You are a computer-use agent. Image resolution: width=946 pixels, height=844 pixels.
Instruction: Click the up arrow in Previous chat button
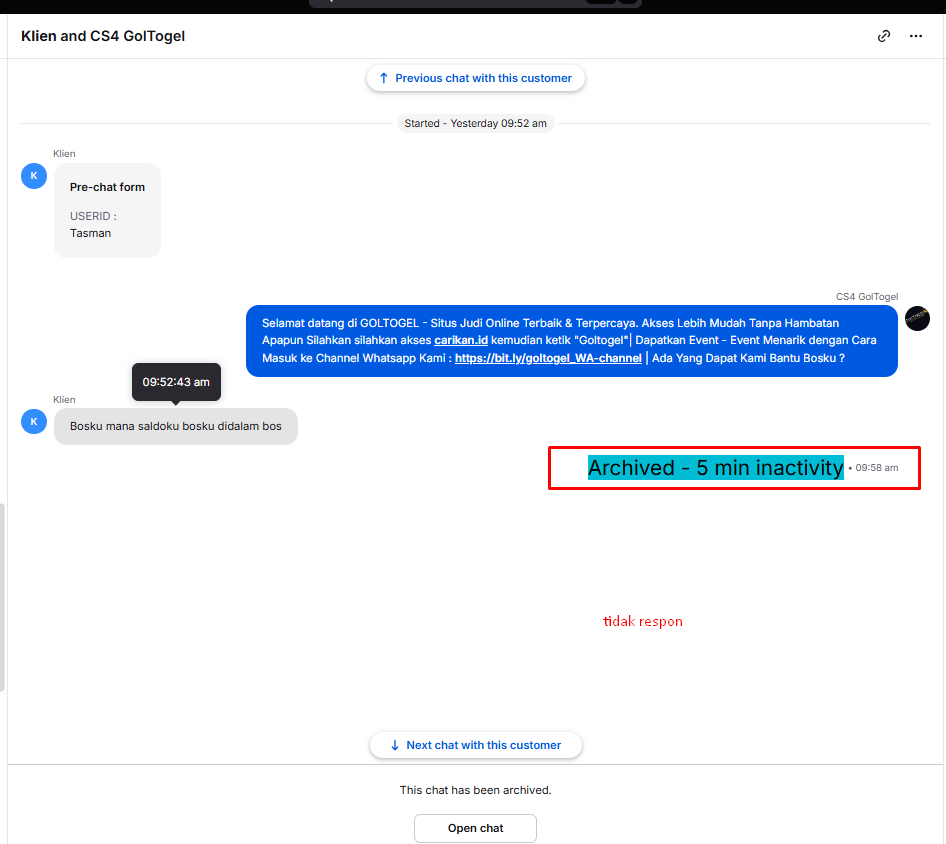click(384, 78)
